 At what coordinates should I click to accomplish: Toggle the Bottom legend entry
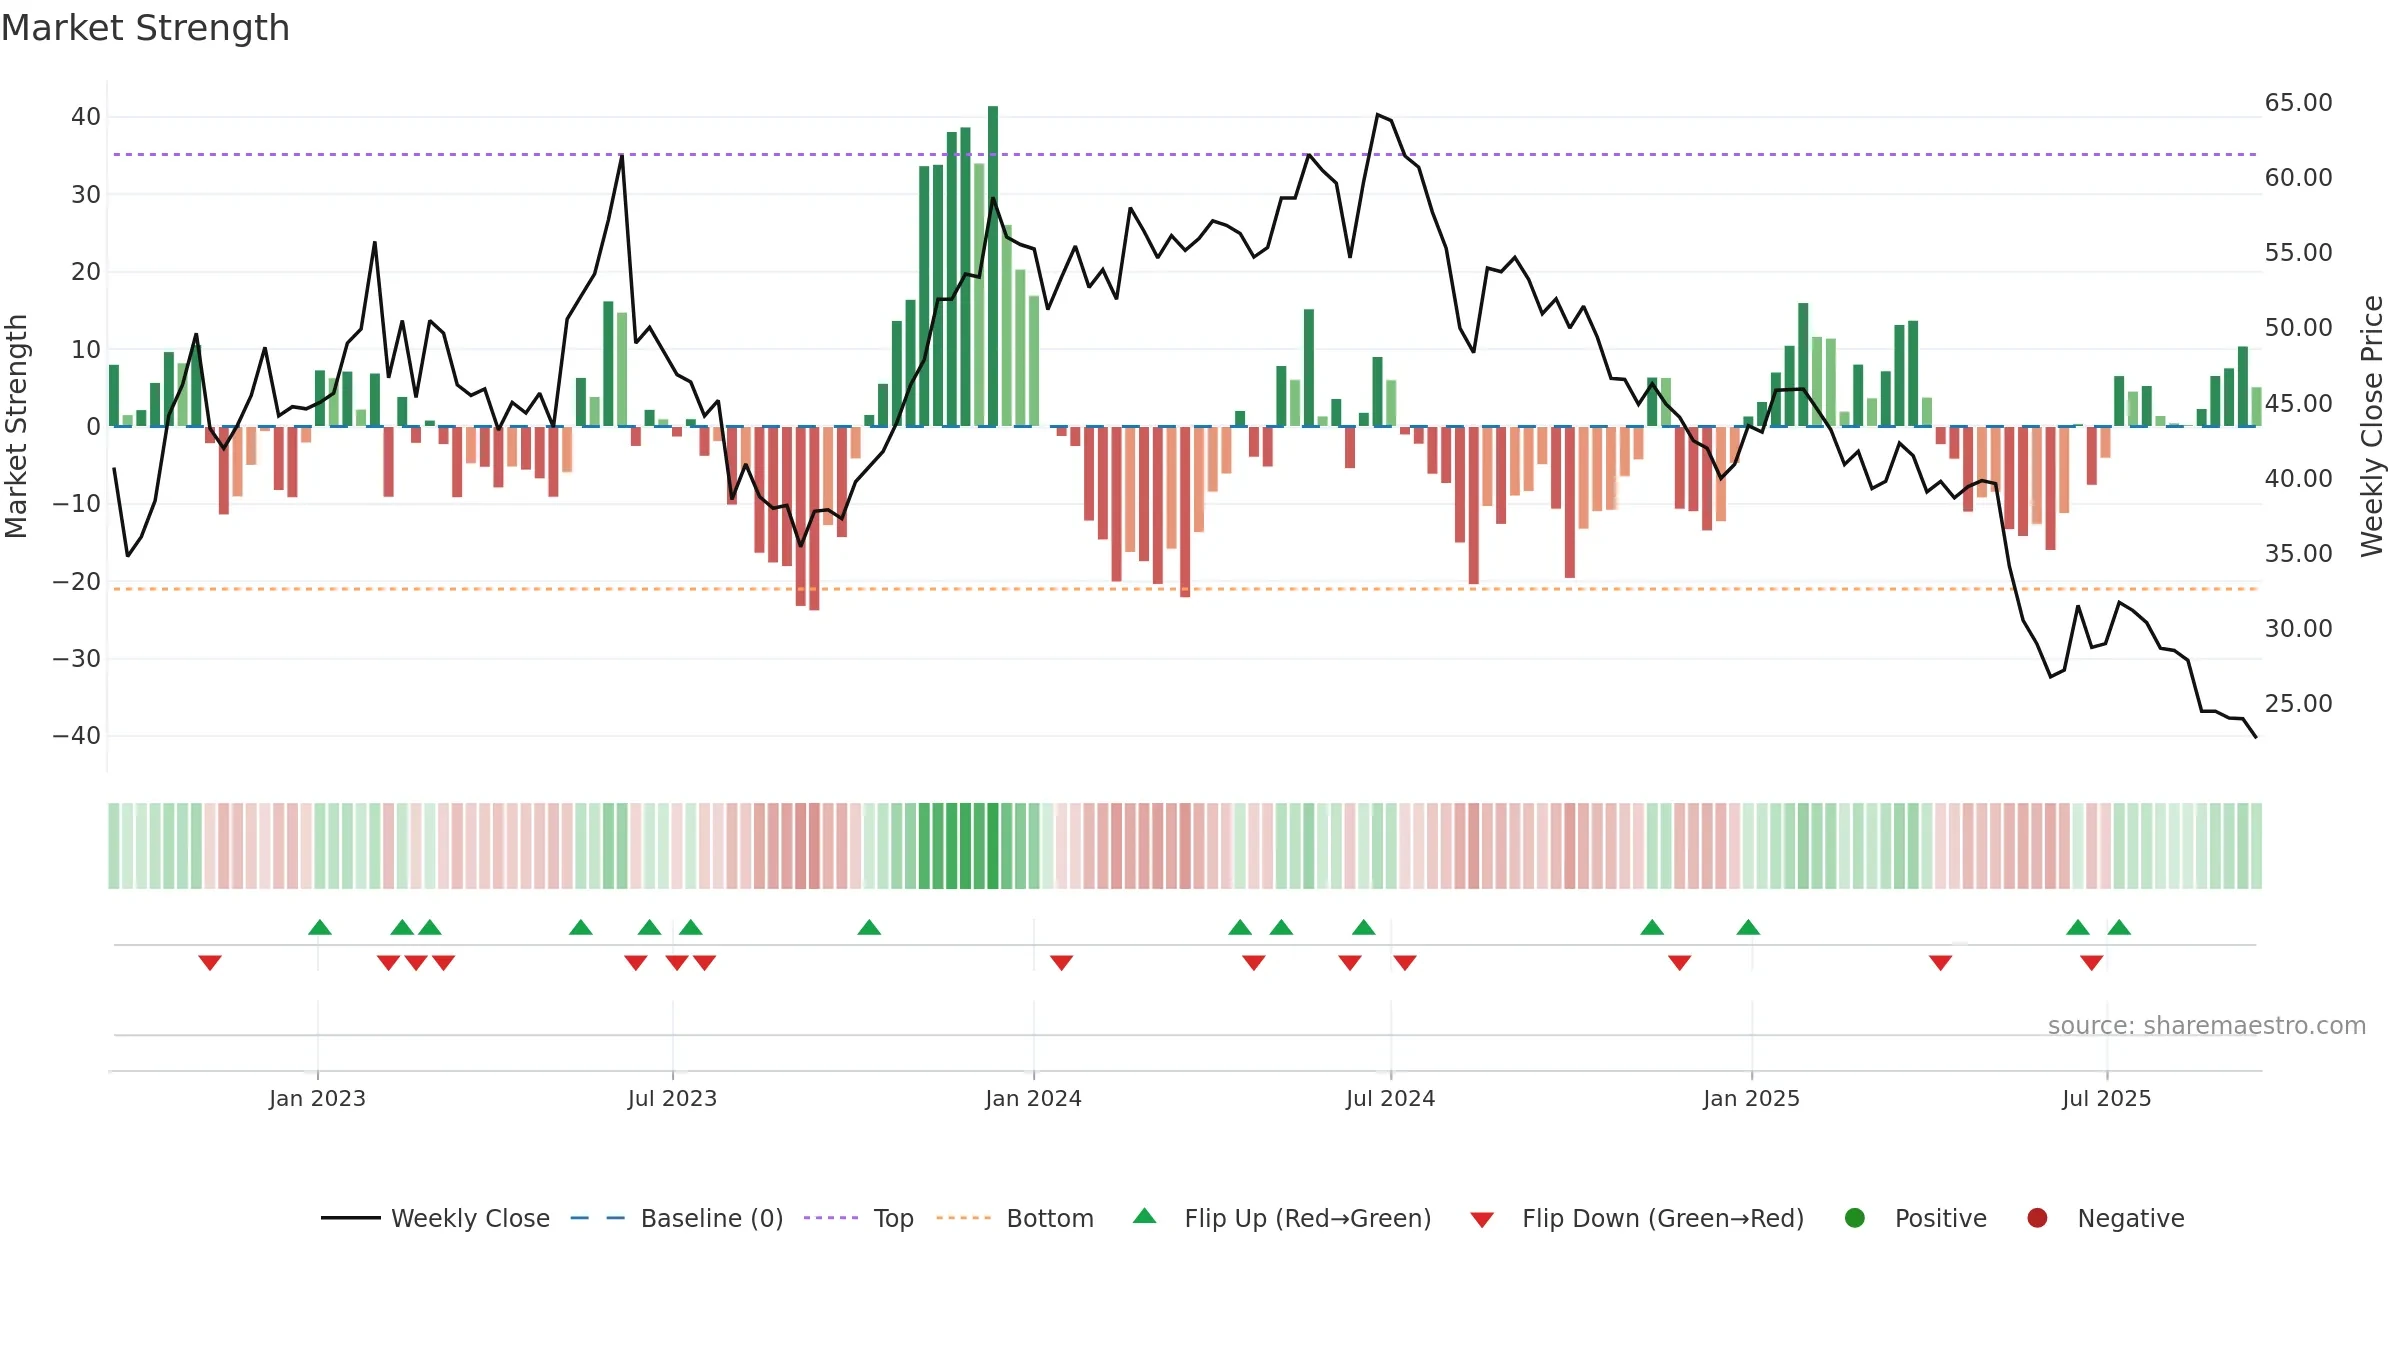point(1014,1218)
